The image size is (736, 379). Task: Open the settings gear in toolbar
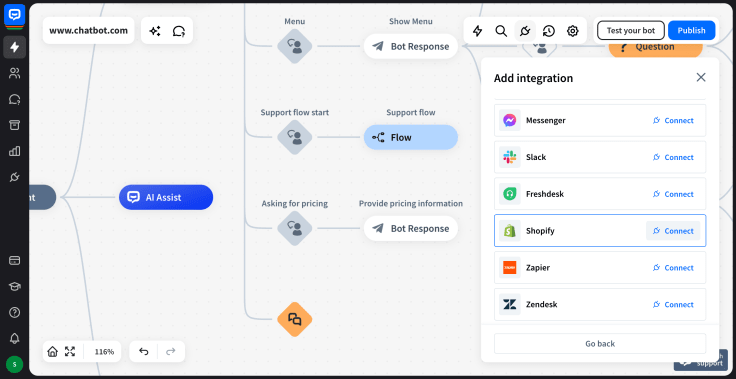pyautogui.click(x=573, y=31)
